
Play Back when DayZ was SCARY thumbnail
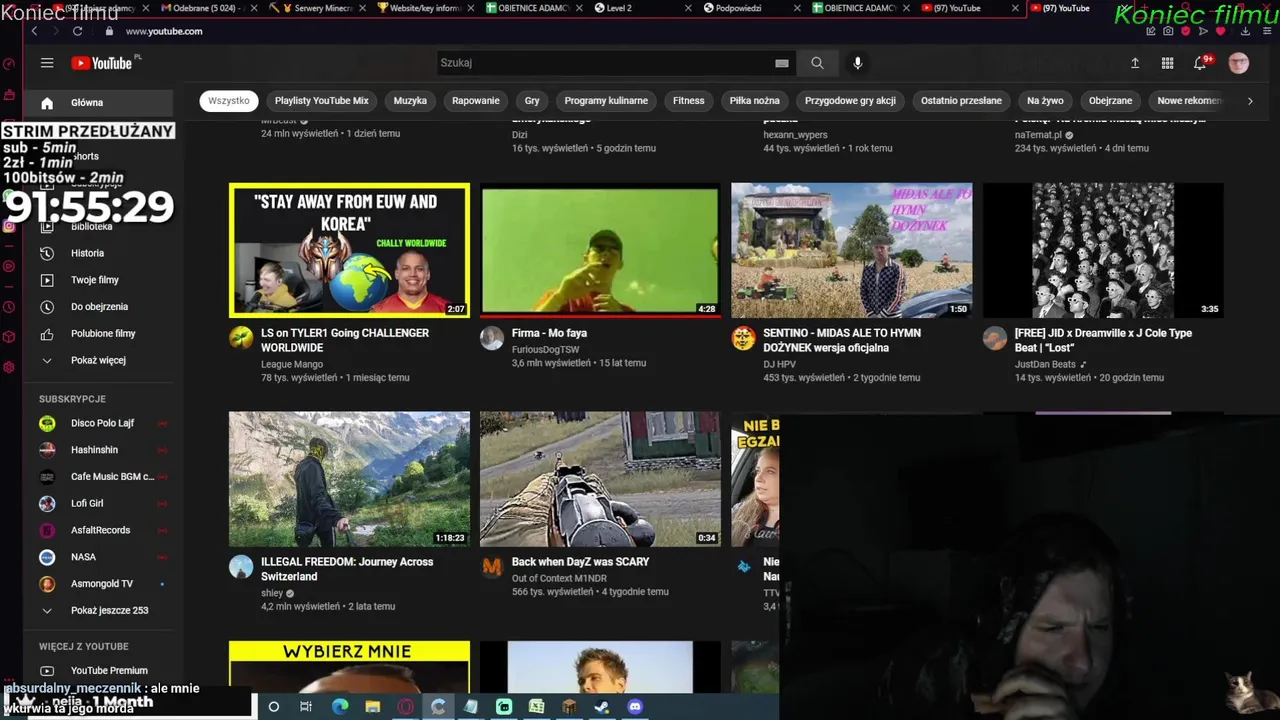[600, 479]
